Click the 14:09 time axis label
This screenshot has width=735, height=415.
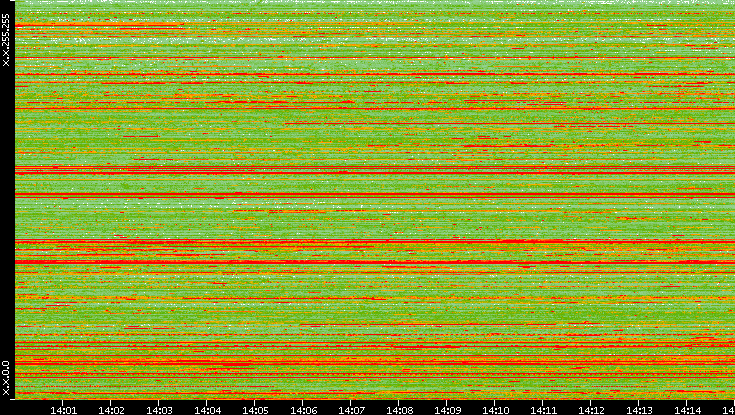(x=447, y=411)
